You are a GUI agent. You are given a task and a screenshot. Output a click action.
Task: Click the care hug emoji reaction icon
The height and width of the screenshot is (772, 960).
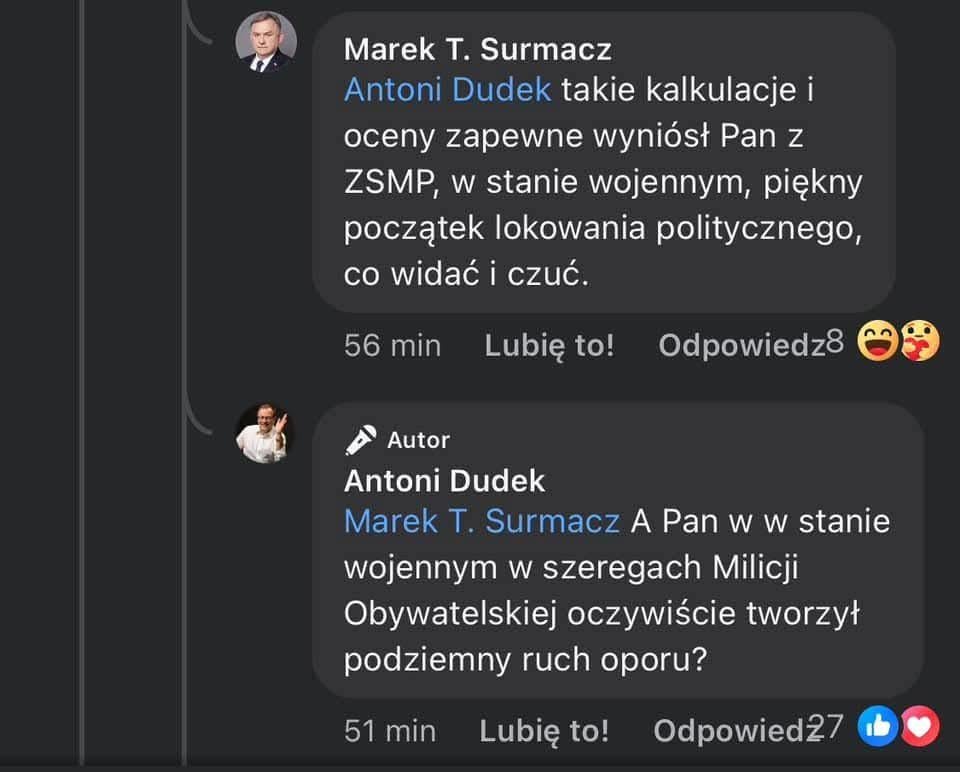[x=920, y=341]
